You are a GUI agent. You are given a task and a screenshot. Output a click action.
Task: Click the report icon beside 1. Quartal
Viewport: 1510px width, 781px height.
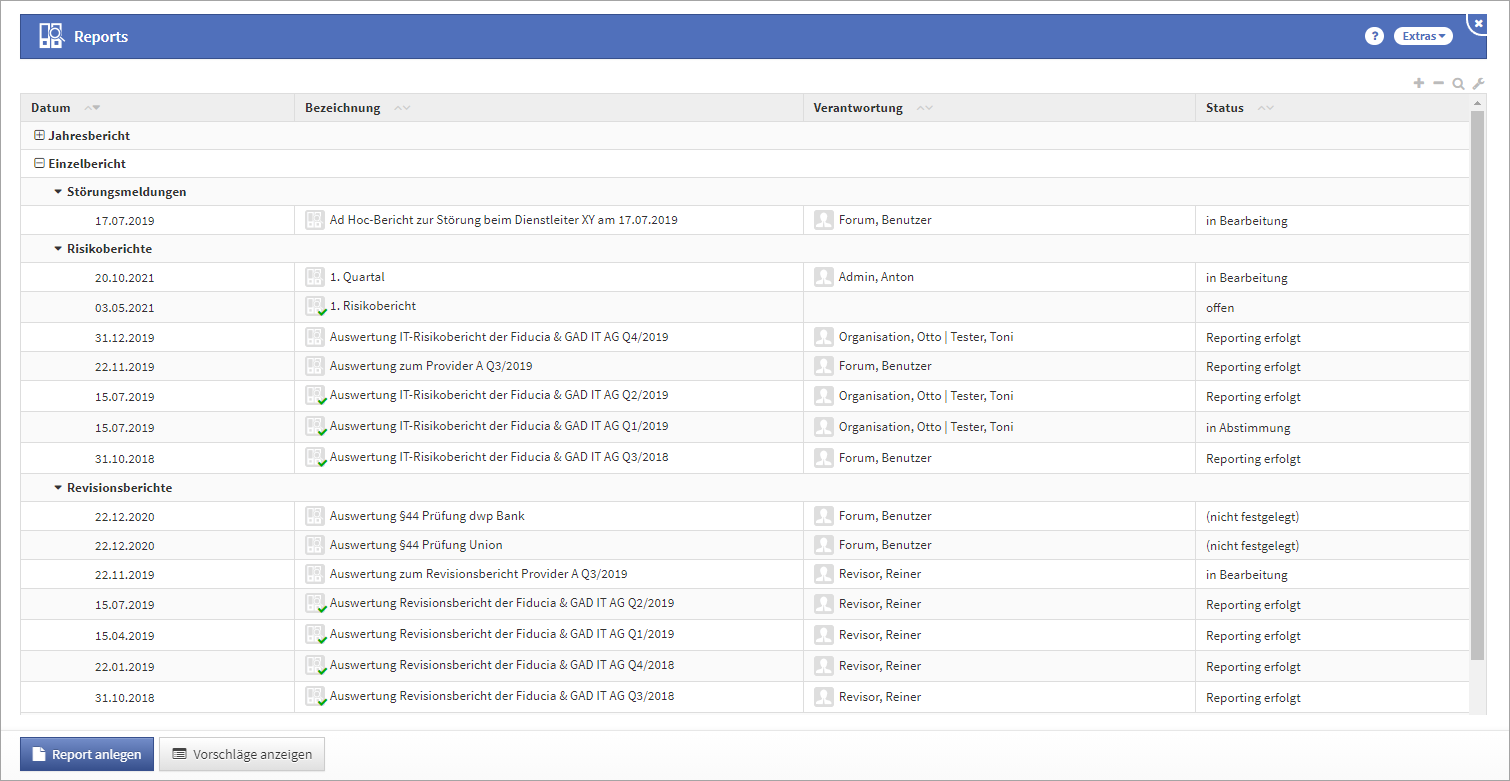tap(315, 277)
